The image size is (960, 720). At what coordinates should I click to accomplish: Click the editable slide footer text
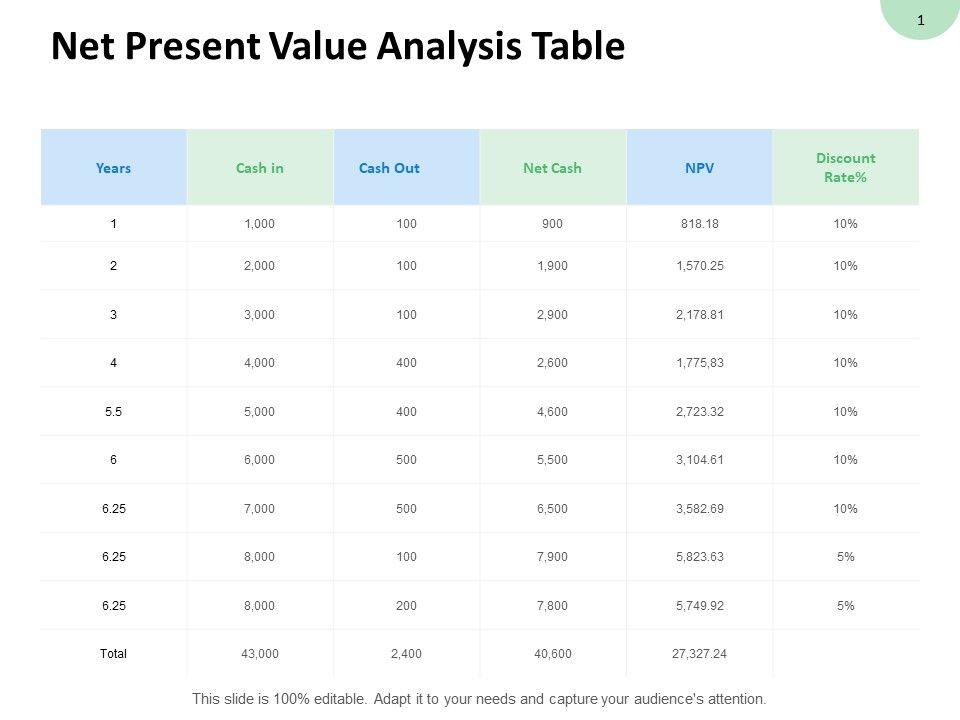[479, 699]
